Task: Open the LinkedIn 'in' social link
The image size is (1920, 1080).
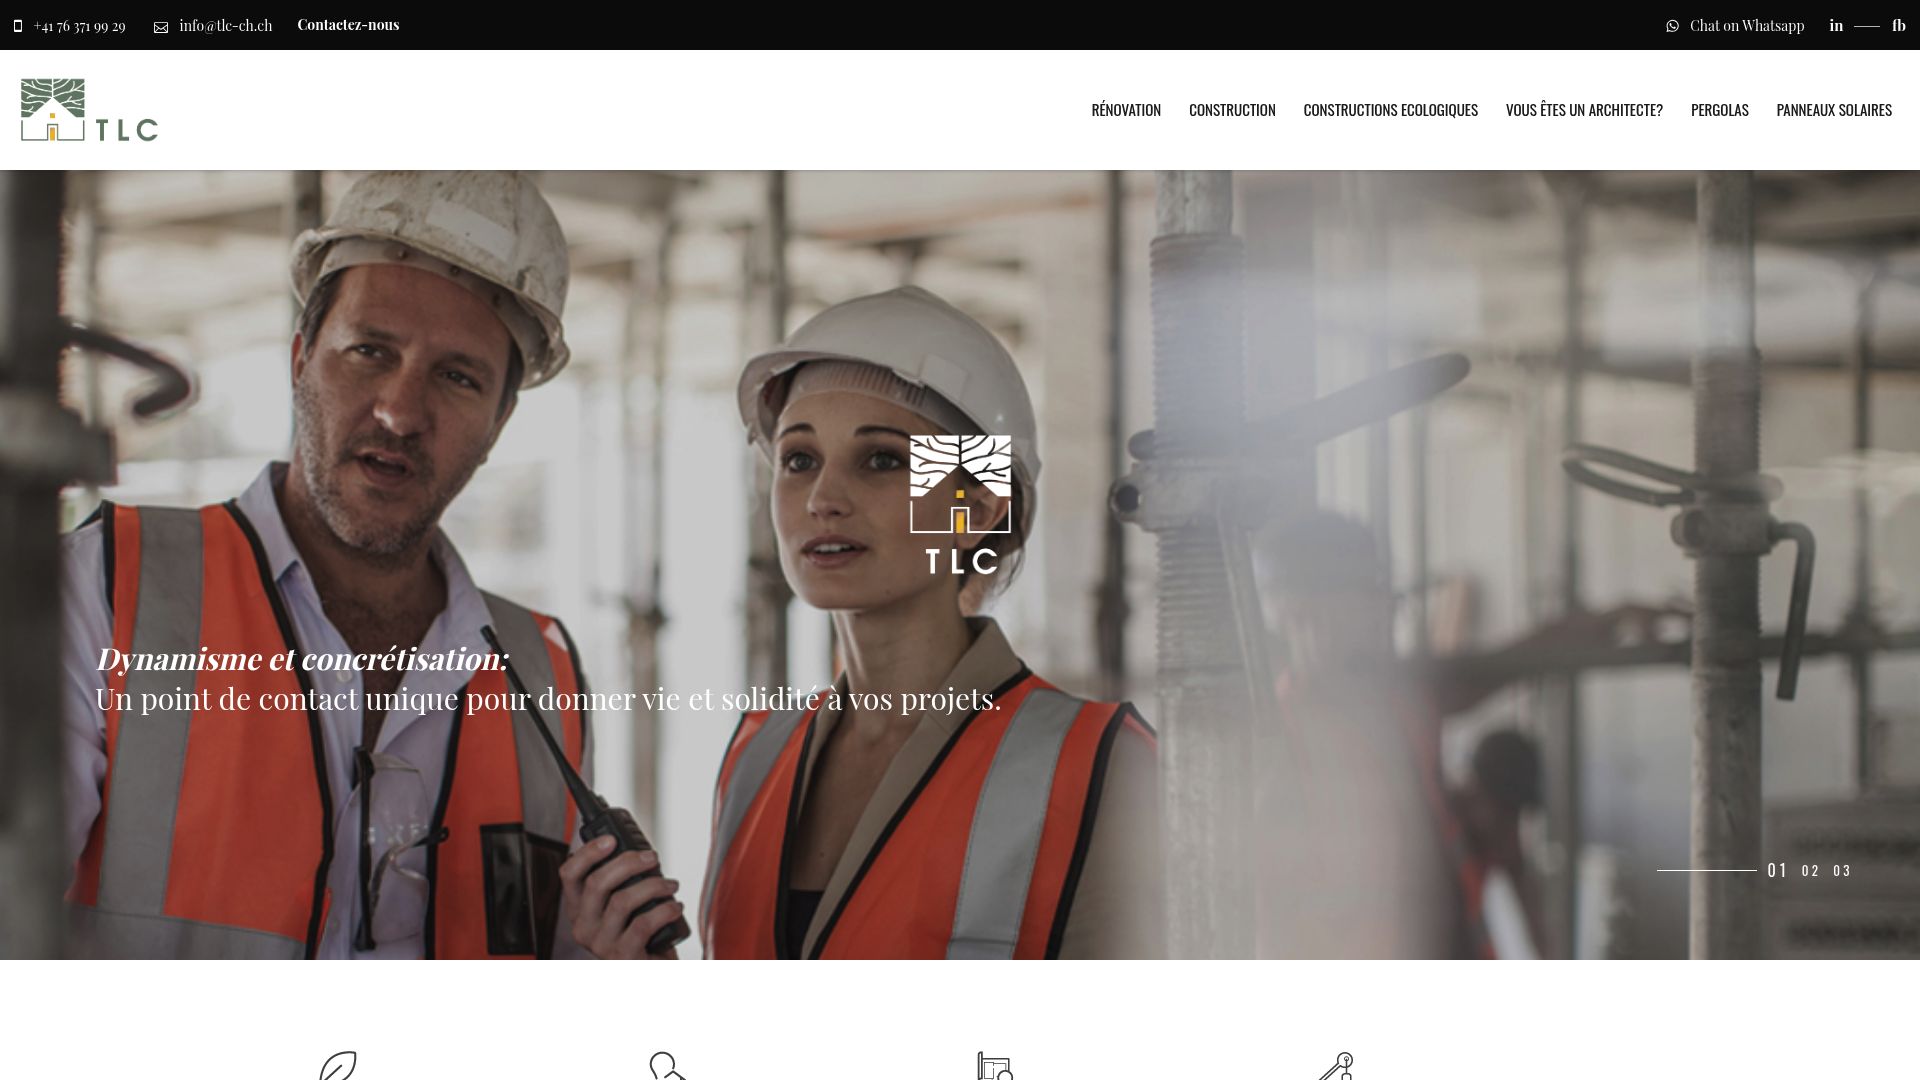Action: [1836, 25]
